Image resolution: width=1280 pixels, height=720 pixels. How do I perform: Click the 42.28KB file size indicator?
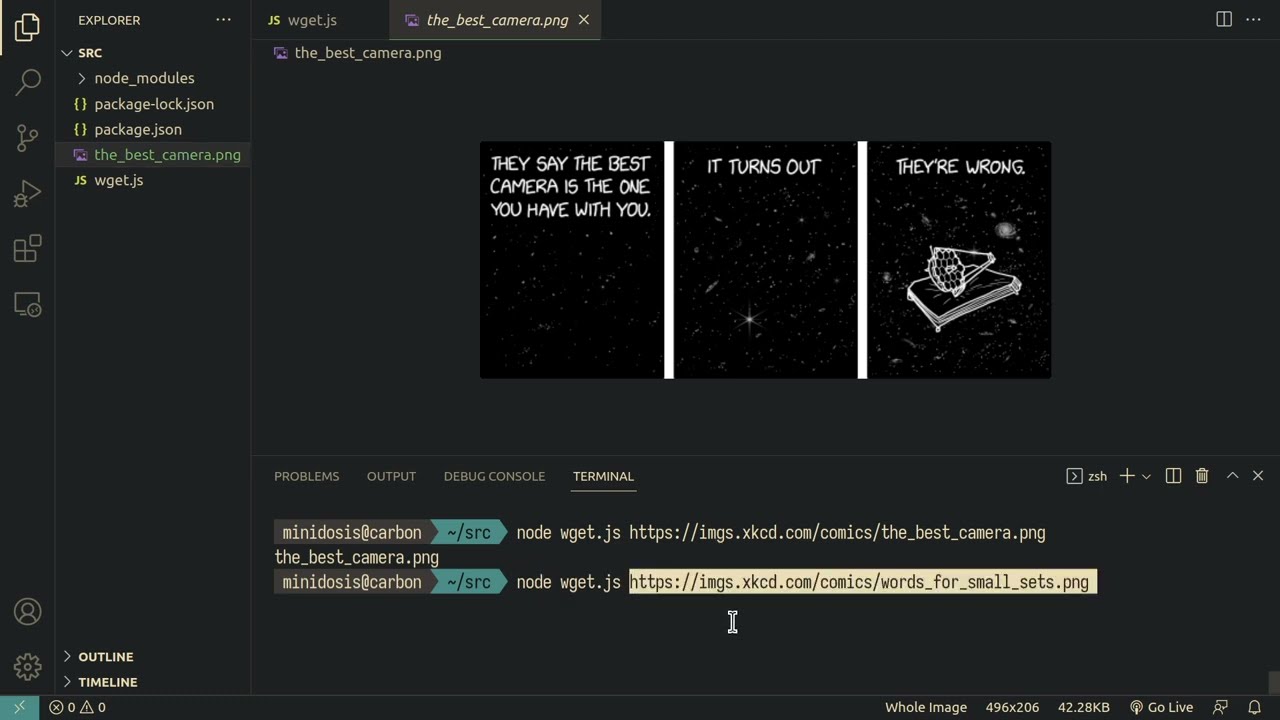[1084, 707]
